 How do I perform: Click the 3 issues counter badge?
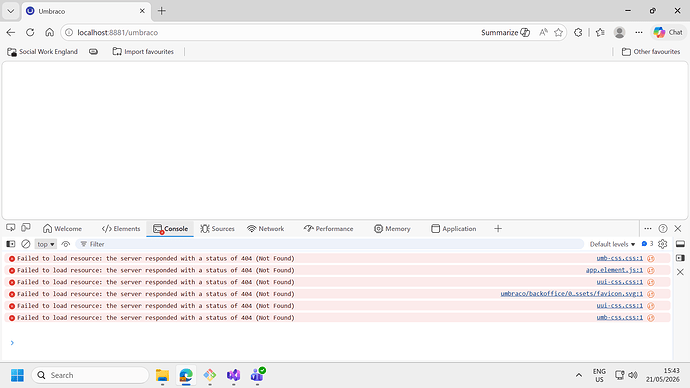(x=647, y=244)
